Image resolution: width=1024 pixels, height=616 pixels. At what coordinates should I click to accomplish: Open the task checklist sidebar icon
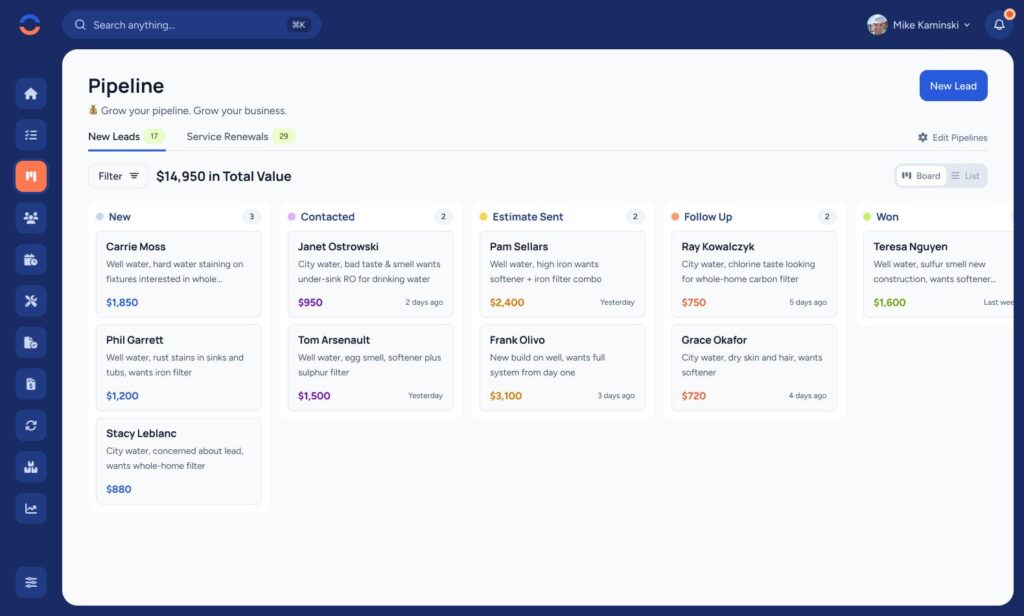point(31,135)
